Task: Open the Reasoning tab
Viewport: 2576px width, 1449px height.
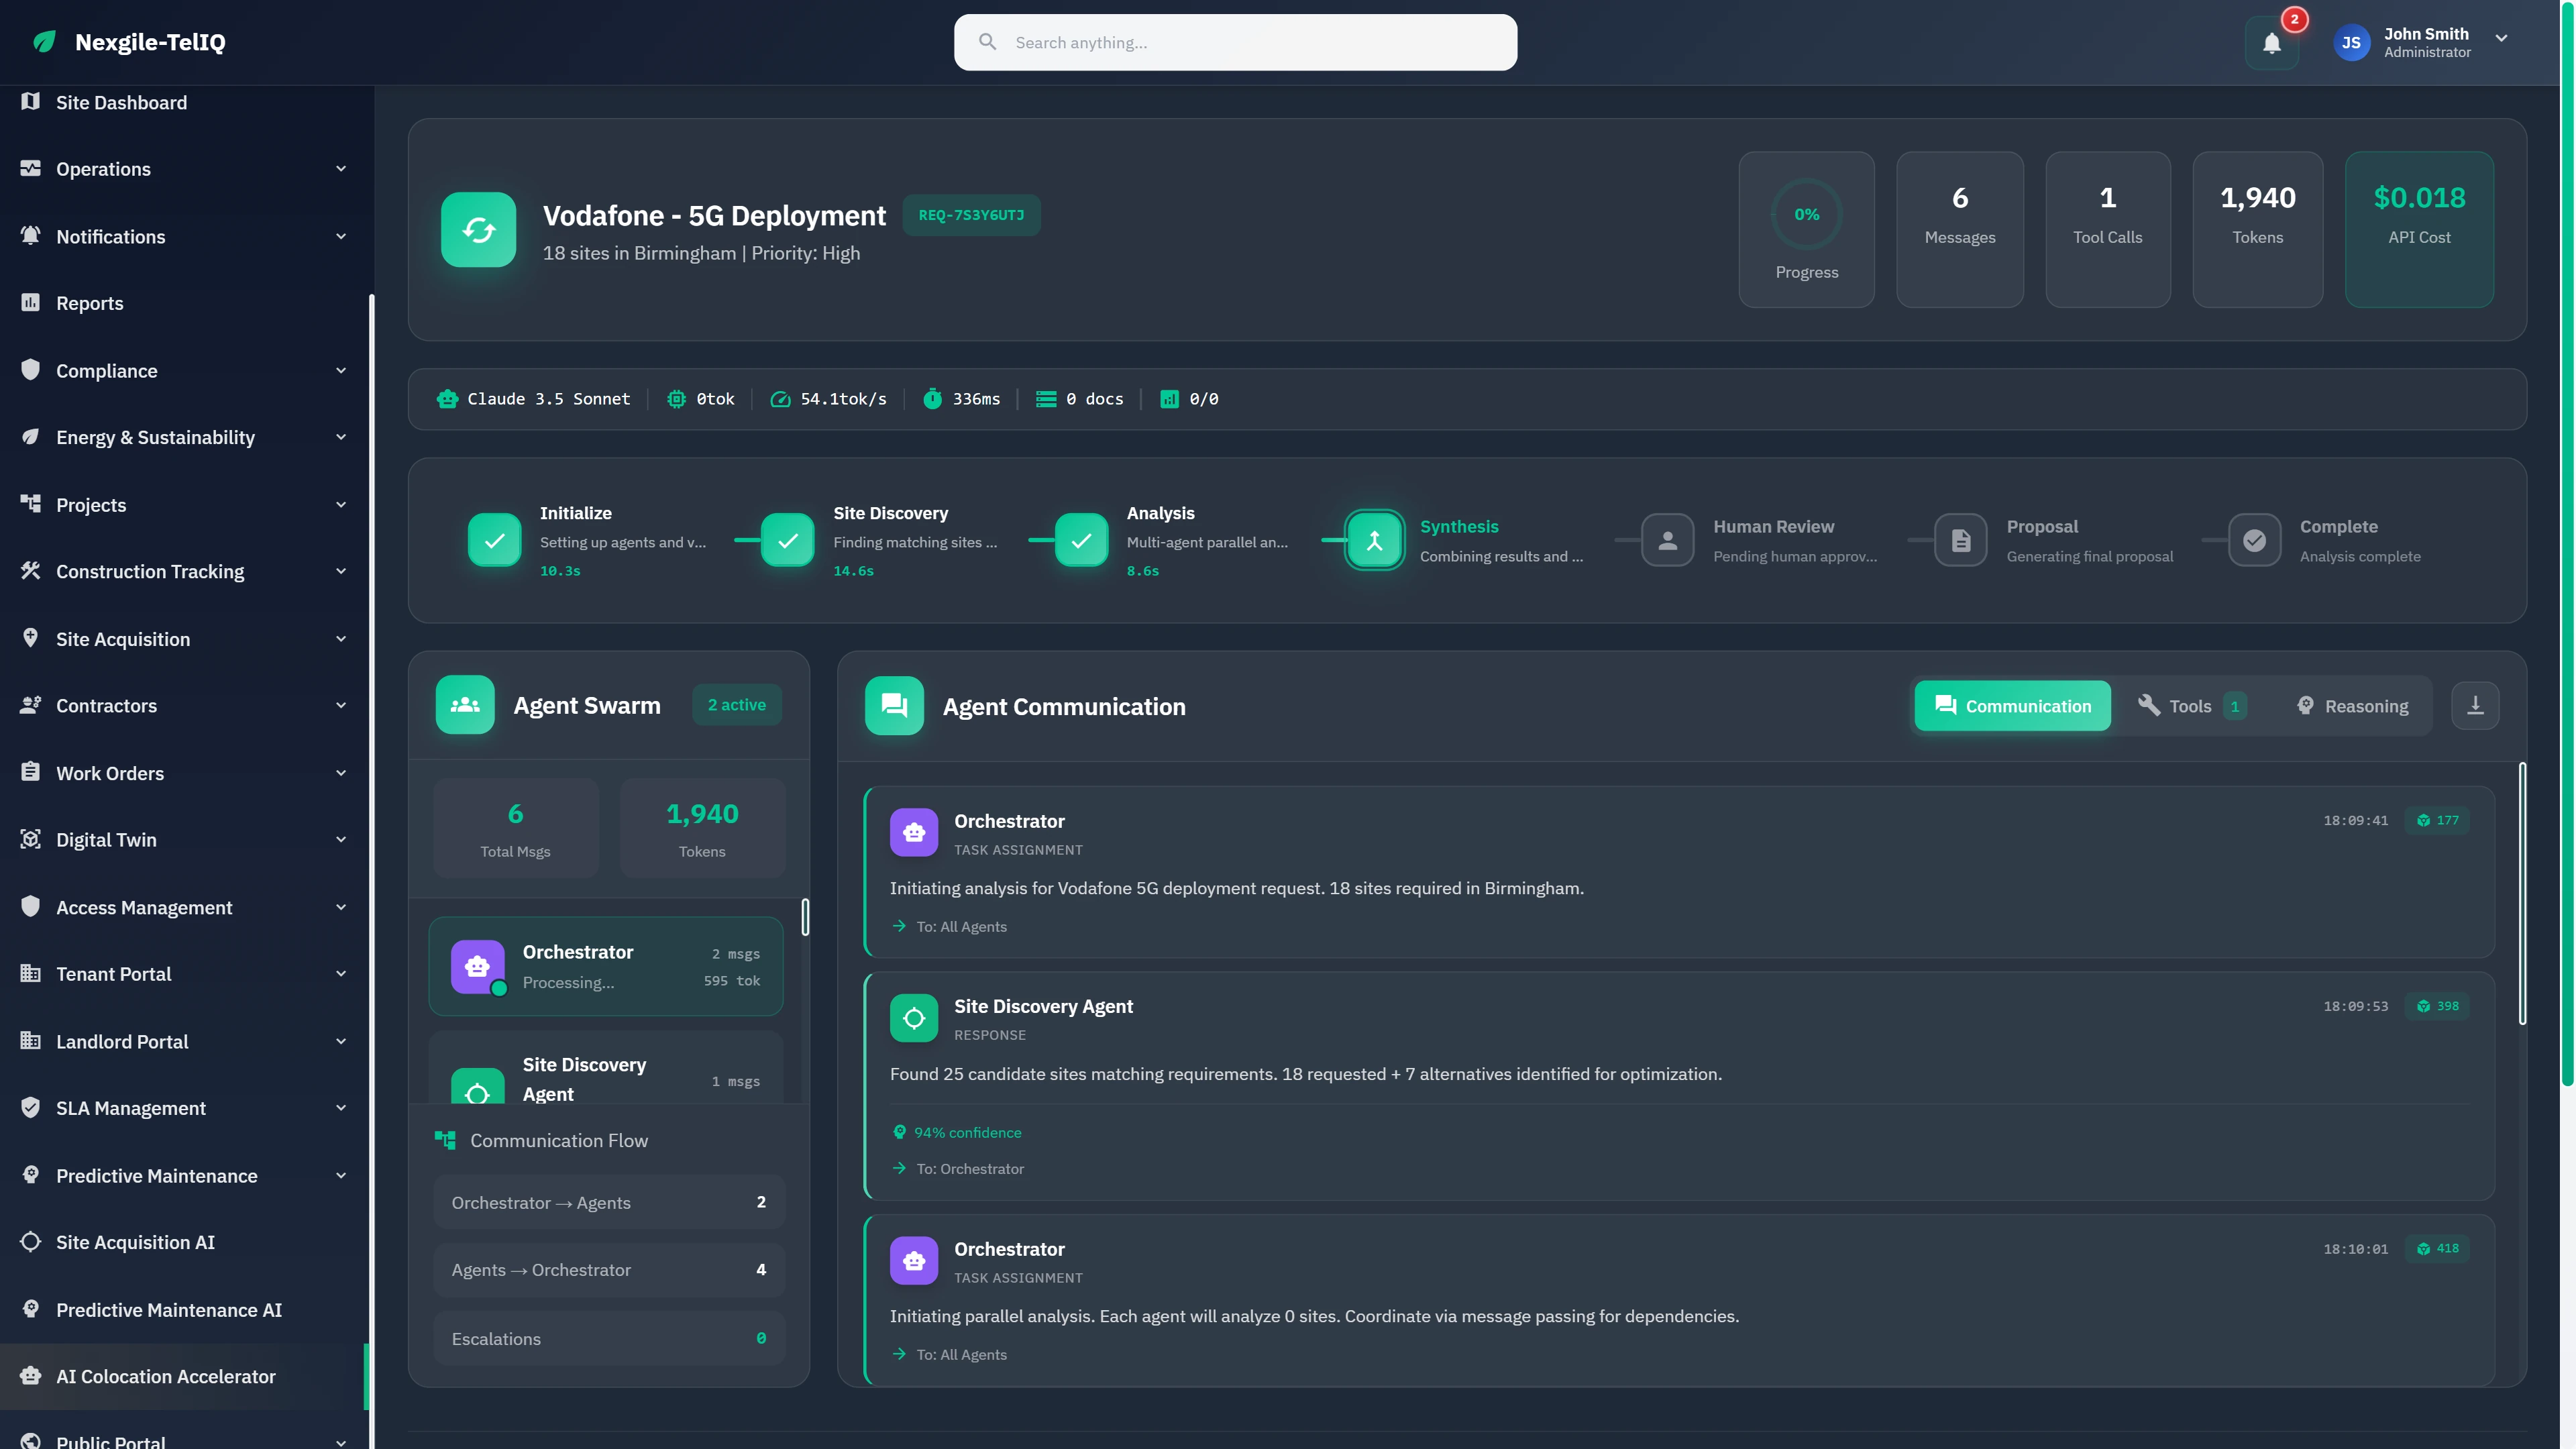Action: (x=2352, y=705)
